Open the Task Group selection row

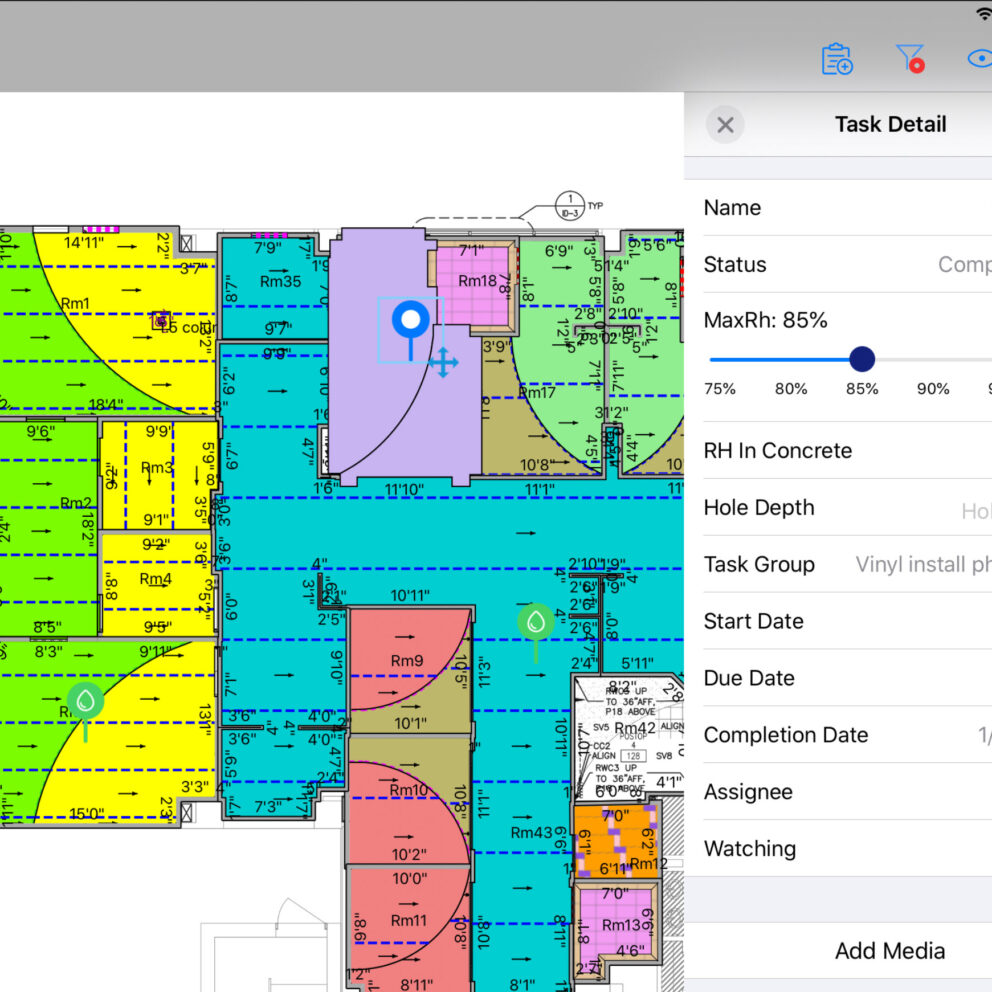click(840, 565)
